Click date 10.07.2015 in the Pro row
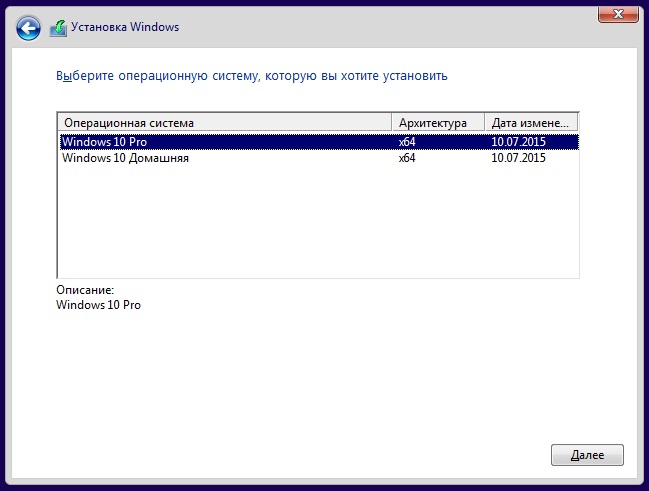This screenshot has height=491, width=649. 518,142
